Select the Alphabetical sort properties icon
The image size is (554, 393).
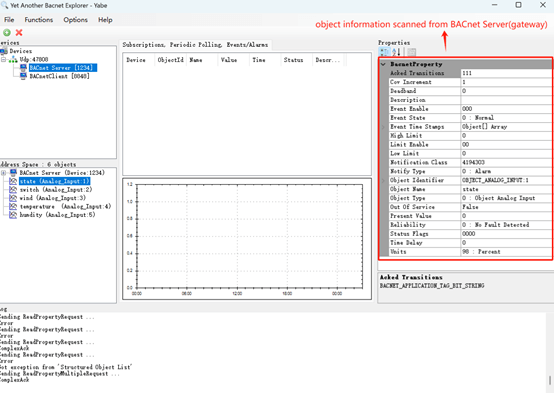396,52
